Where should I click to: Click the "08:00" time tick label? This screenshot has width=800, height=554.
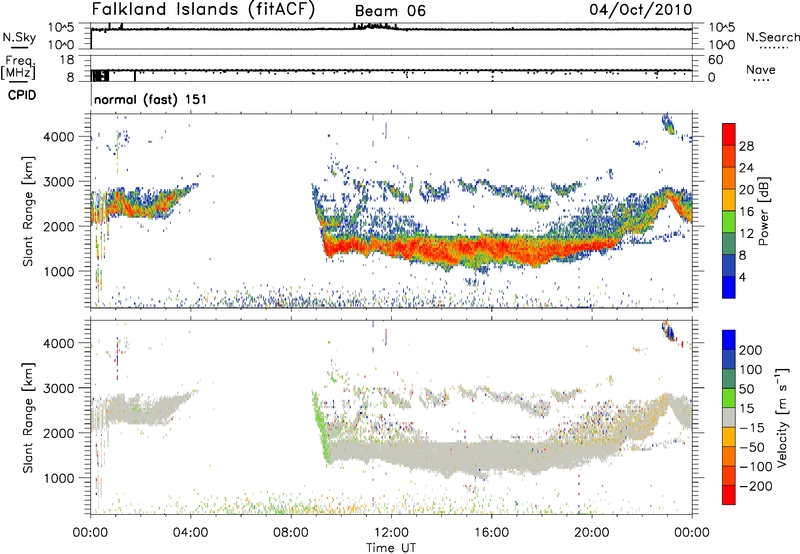[291, 532]
